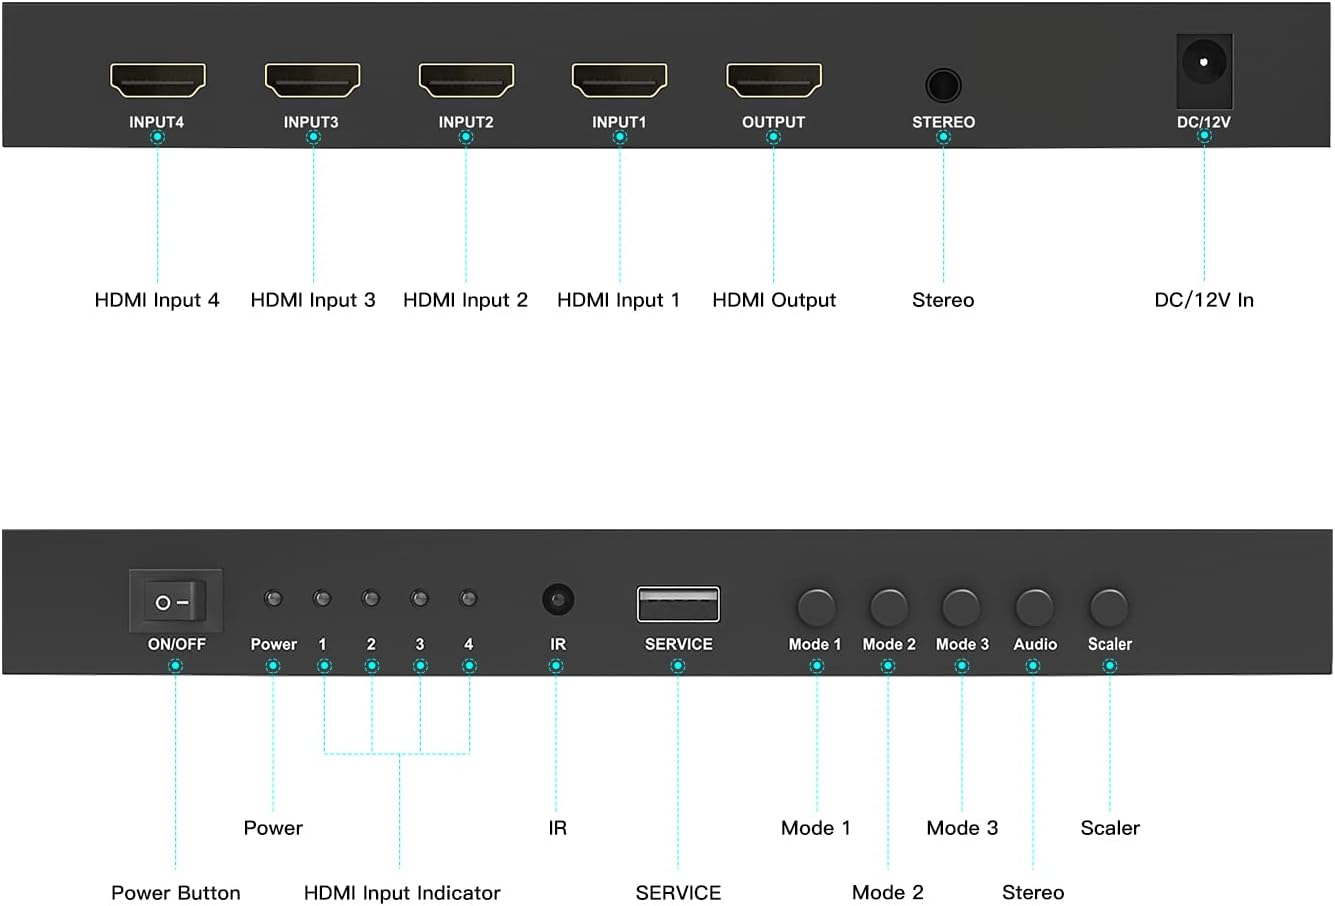Viewport: 1335px width, 906px height.
Task: Select the "HDMI Input 1" caption text
Action: coord(618,300)
